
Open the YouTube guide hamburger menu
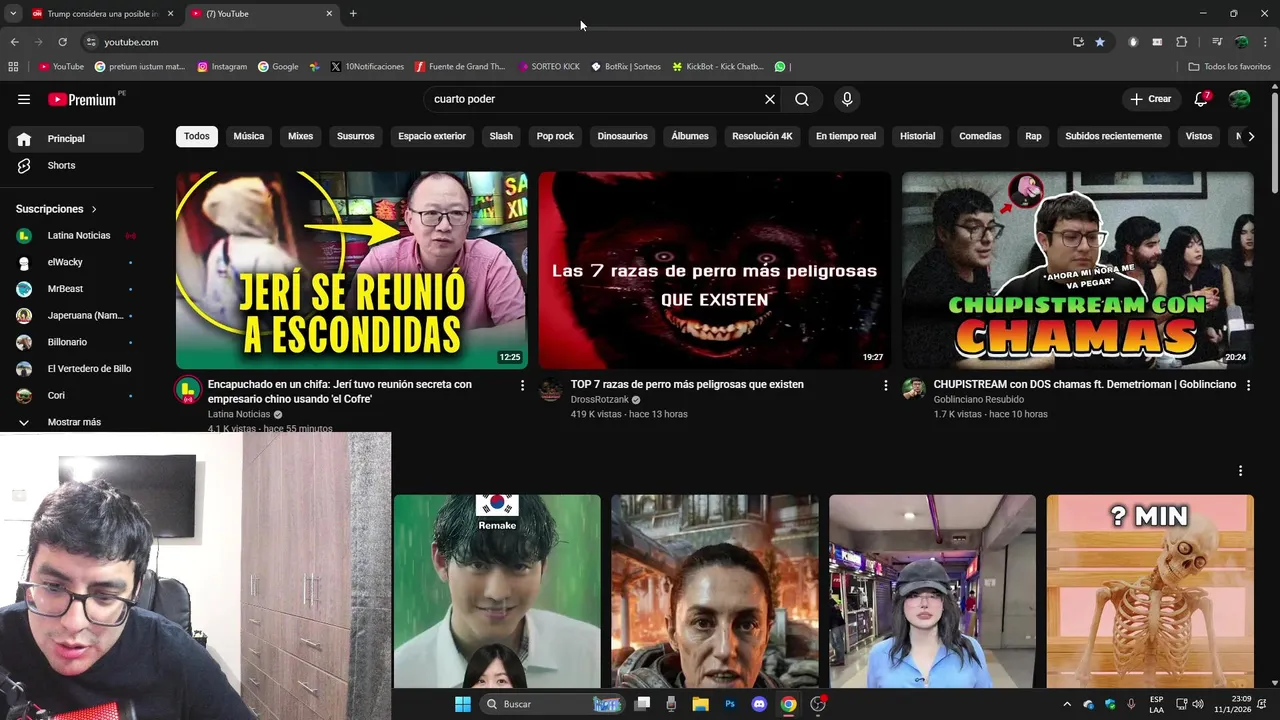click(24, 99)
